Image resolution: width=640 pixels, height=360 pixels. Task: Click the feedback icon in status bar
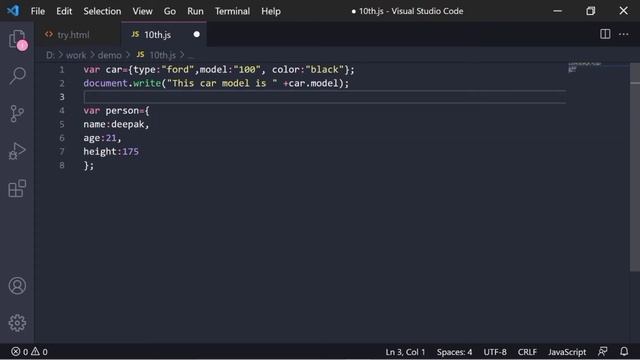pyautogui.click(x=602, y=351)
